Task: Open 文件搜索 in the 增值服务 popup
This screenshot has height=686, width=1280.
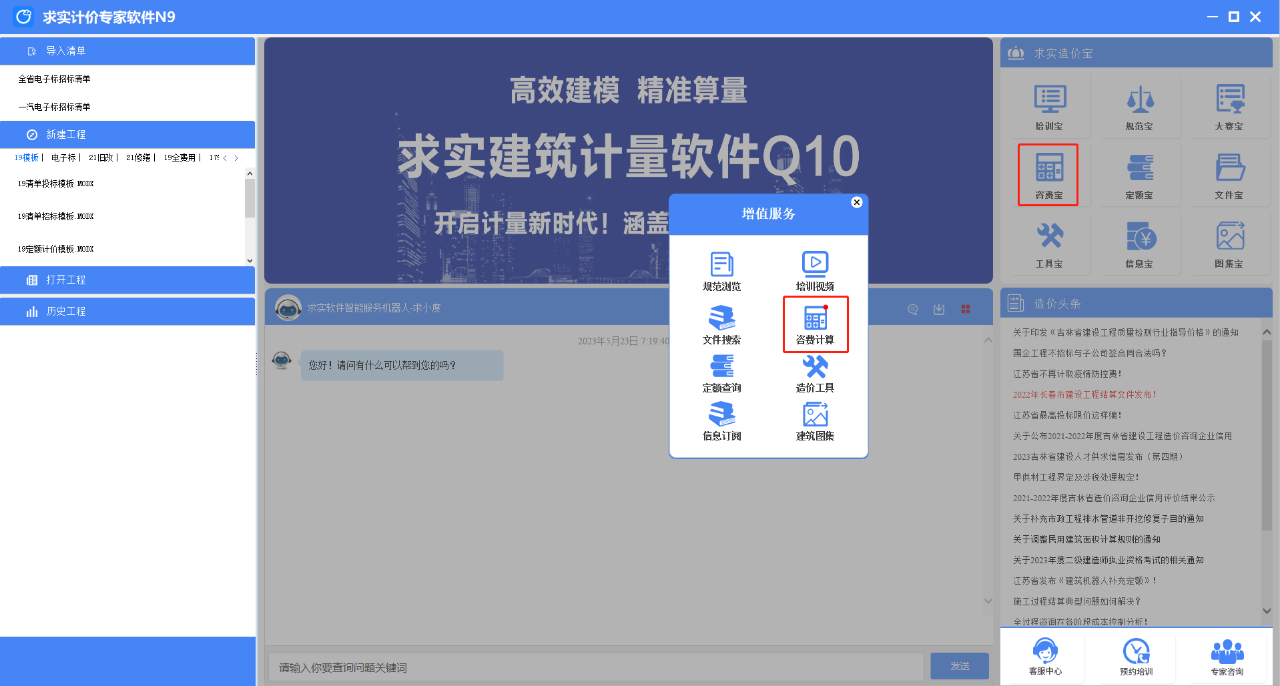Action: [x=721, y=325]
